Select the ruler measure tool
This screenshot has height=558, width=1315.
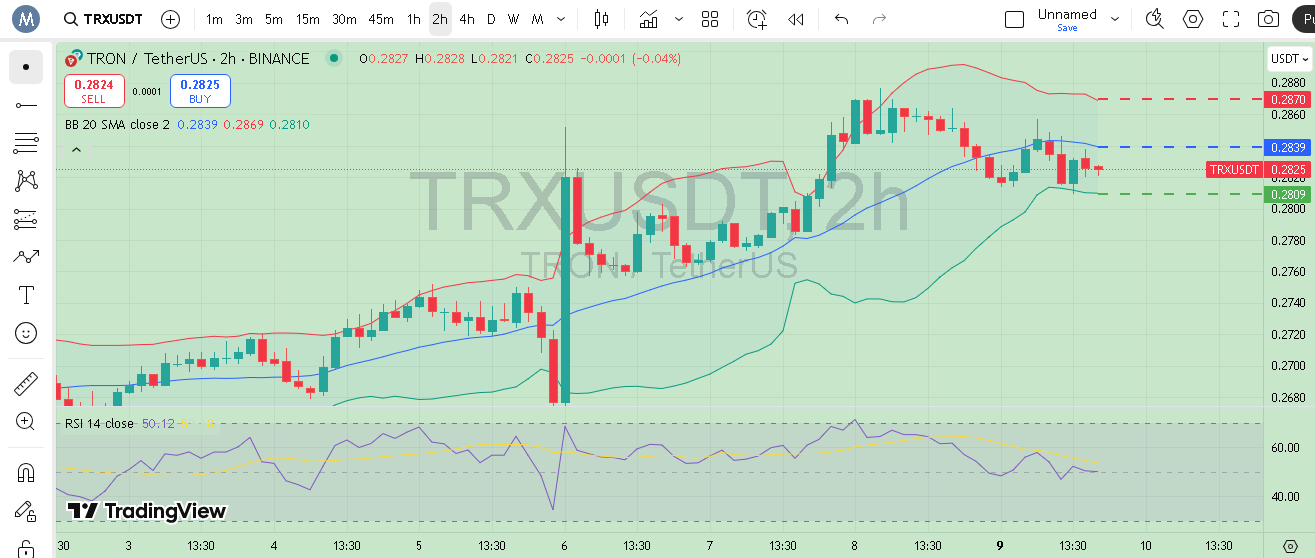point(26,383)
